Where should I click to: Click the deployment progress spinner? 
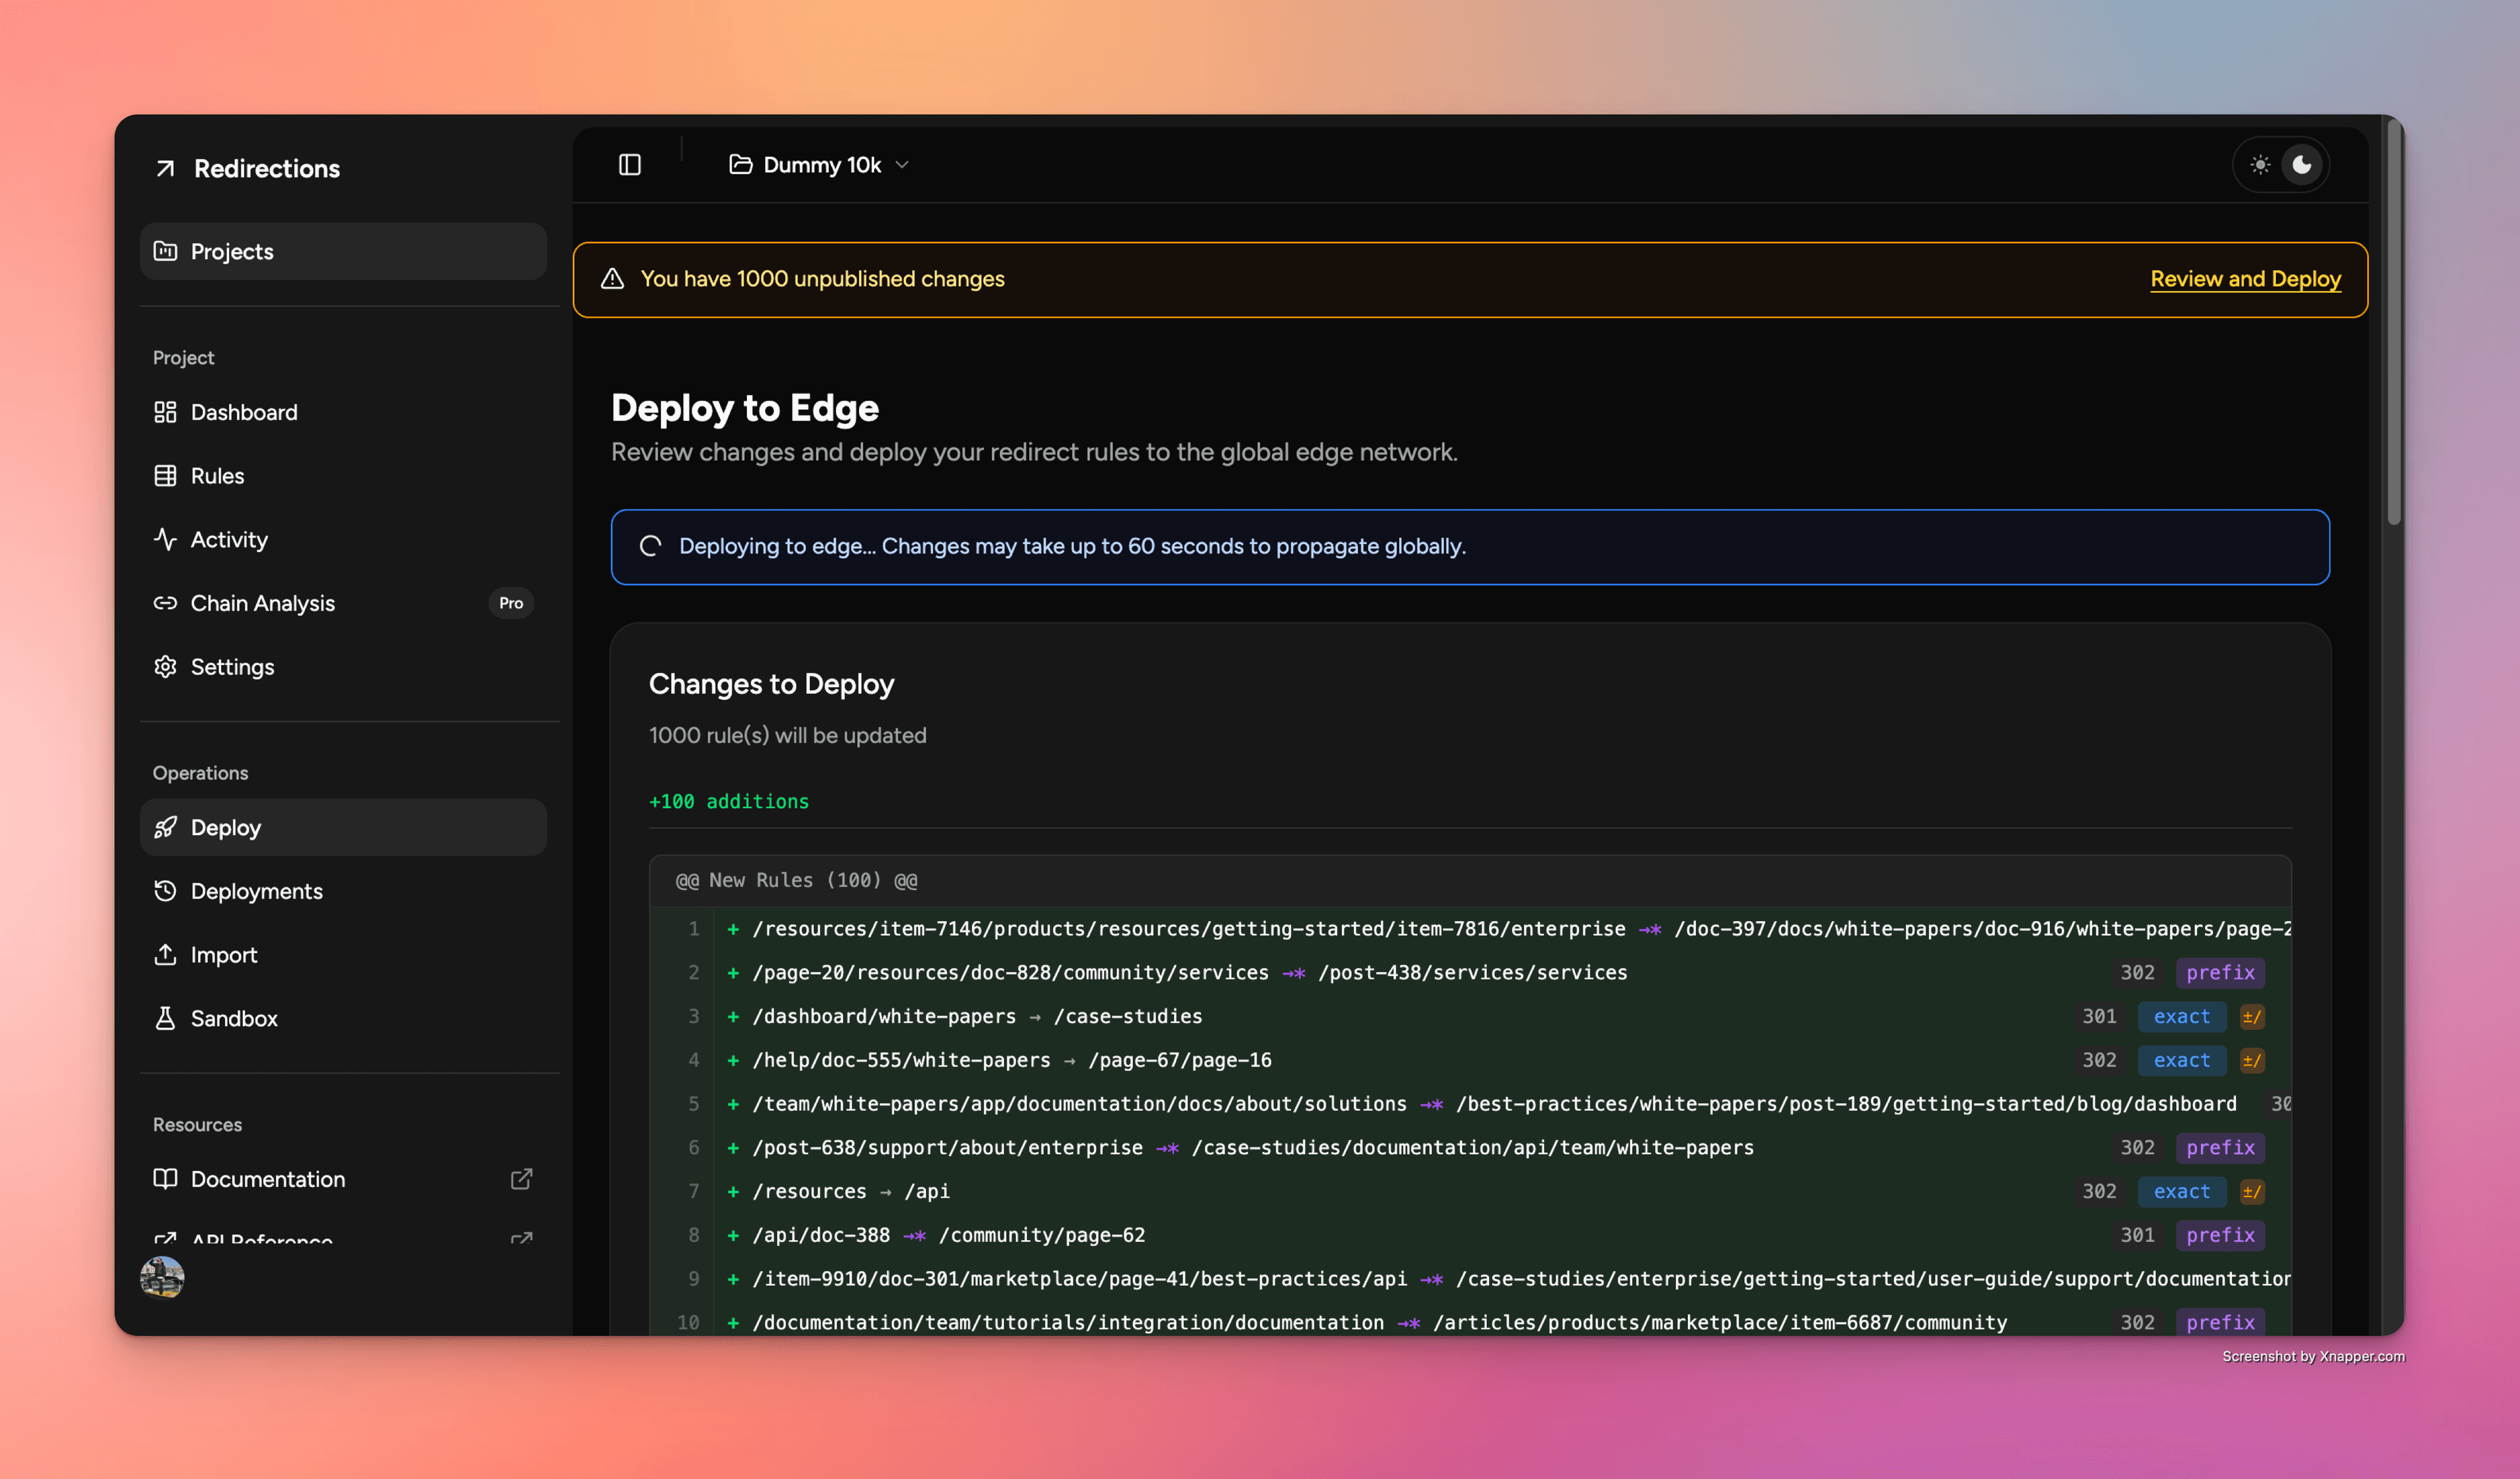coord(651,546)
